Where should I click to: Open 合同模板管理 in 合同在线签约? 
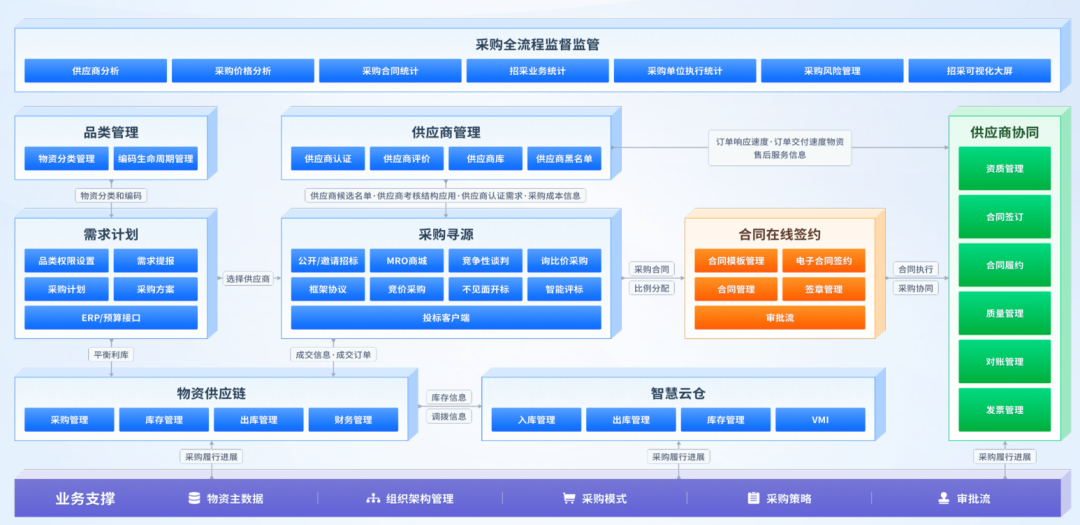coord(736,260)
